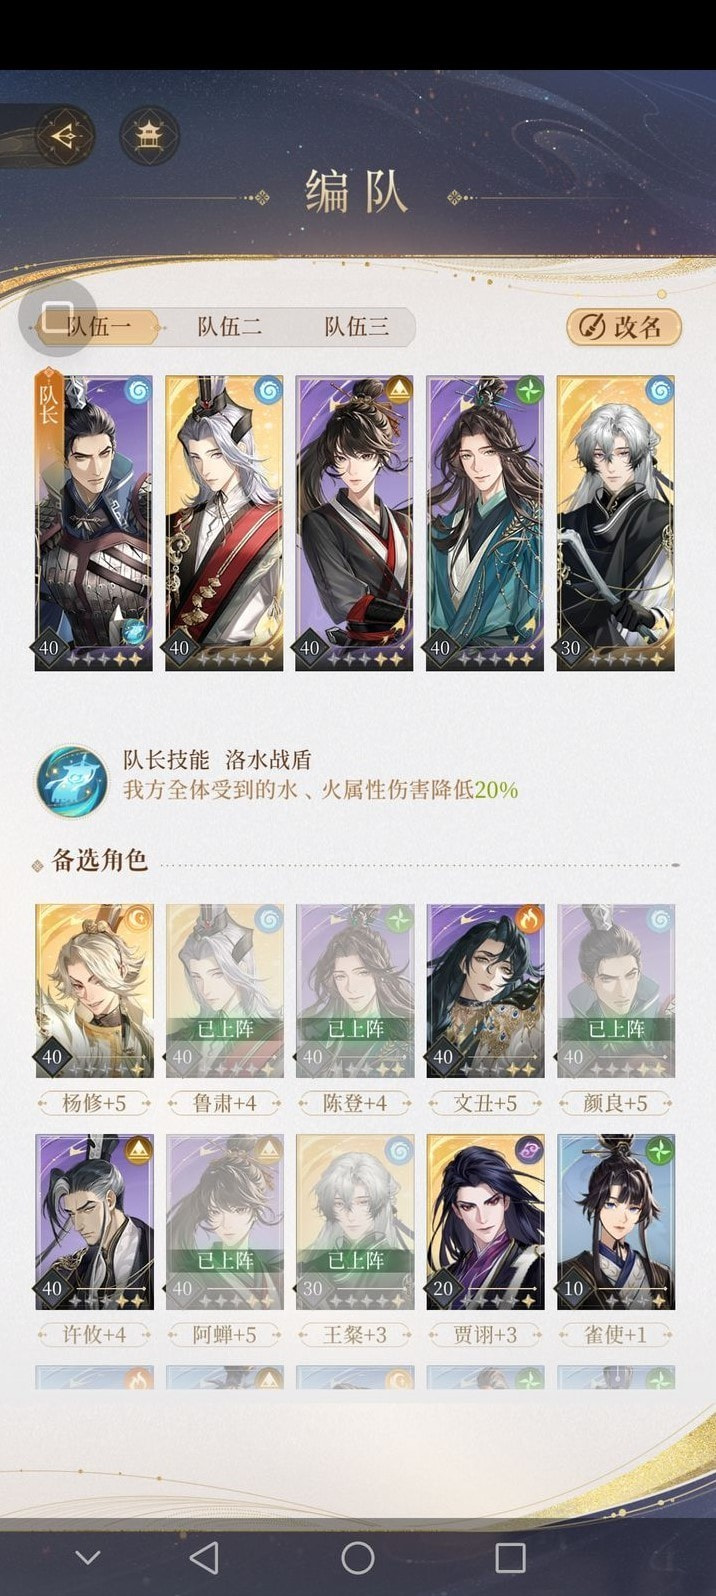The height and width of the screenshot is (1596, 716).
Task: Select the level 30 white-haired team member
Action: pyautogui.click(x=615, y=522)
